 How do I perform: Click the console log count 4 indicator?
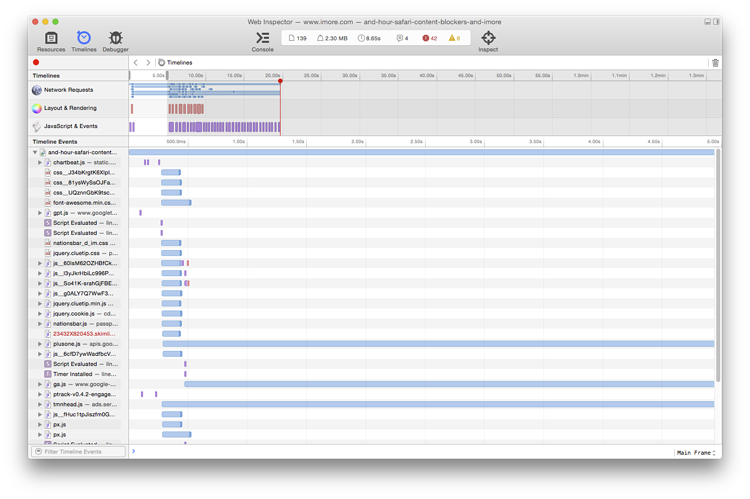click(402, 38)
